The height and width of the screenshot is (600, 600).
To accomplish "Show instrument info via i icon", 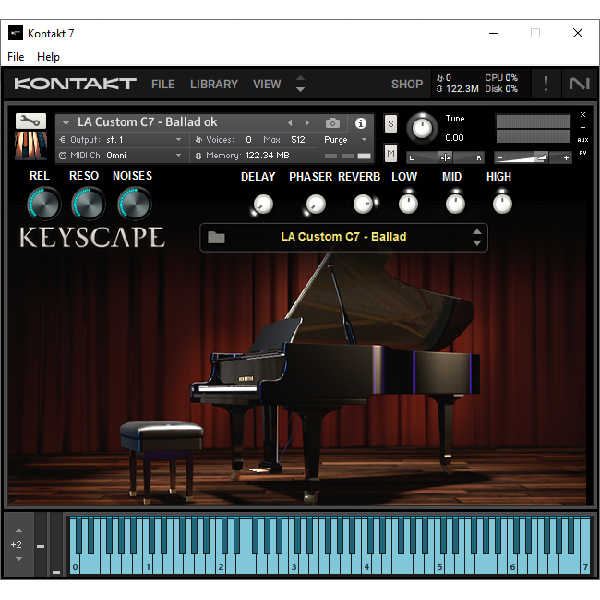I will (360, 123).
